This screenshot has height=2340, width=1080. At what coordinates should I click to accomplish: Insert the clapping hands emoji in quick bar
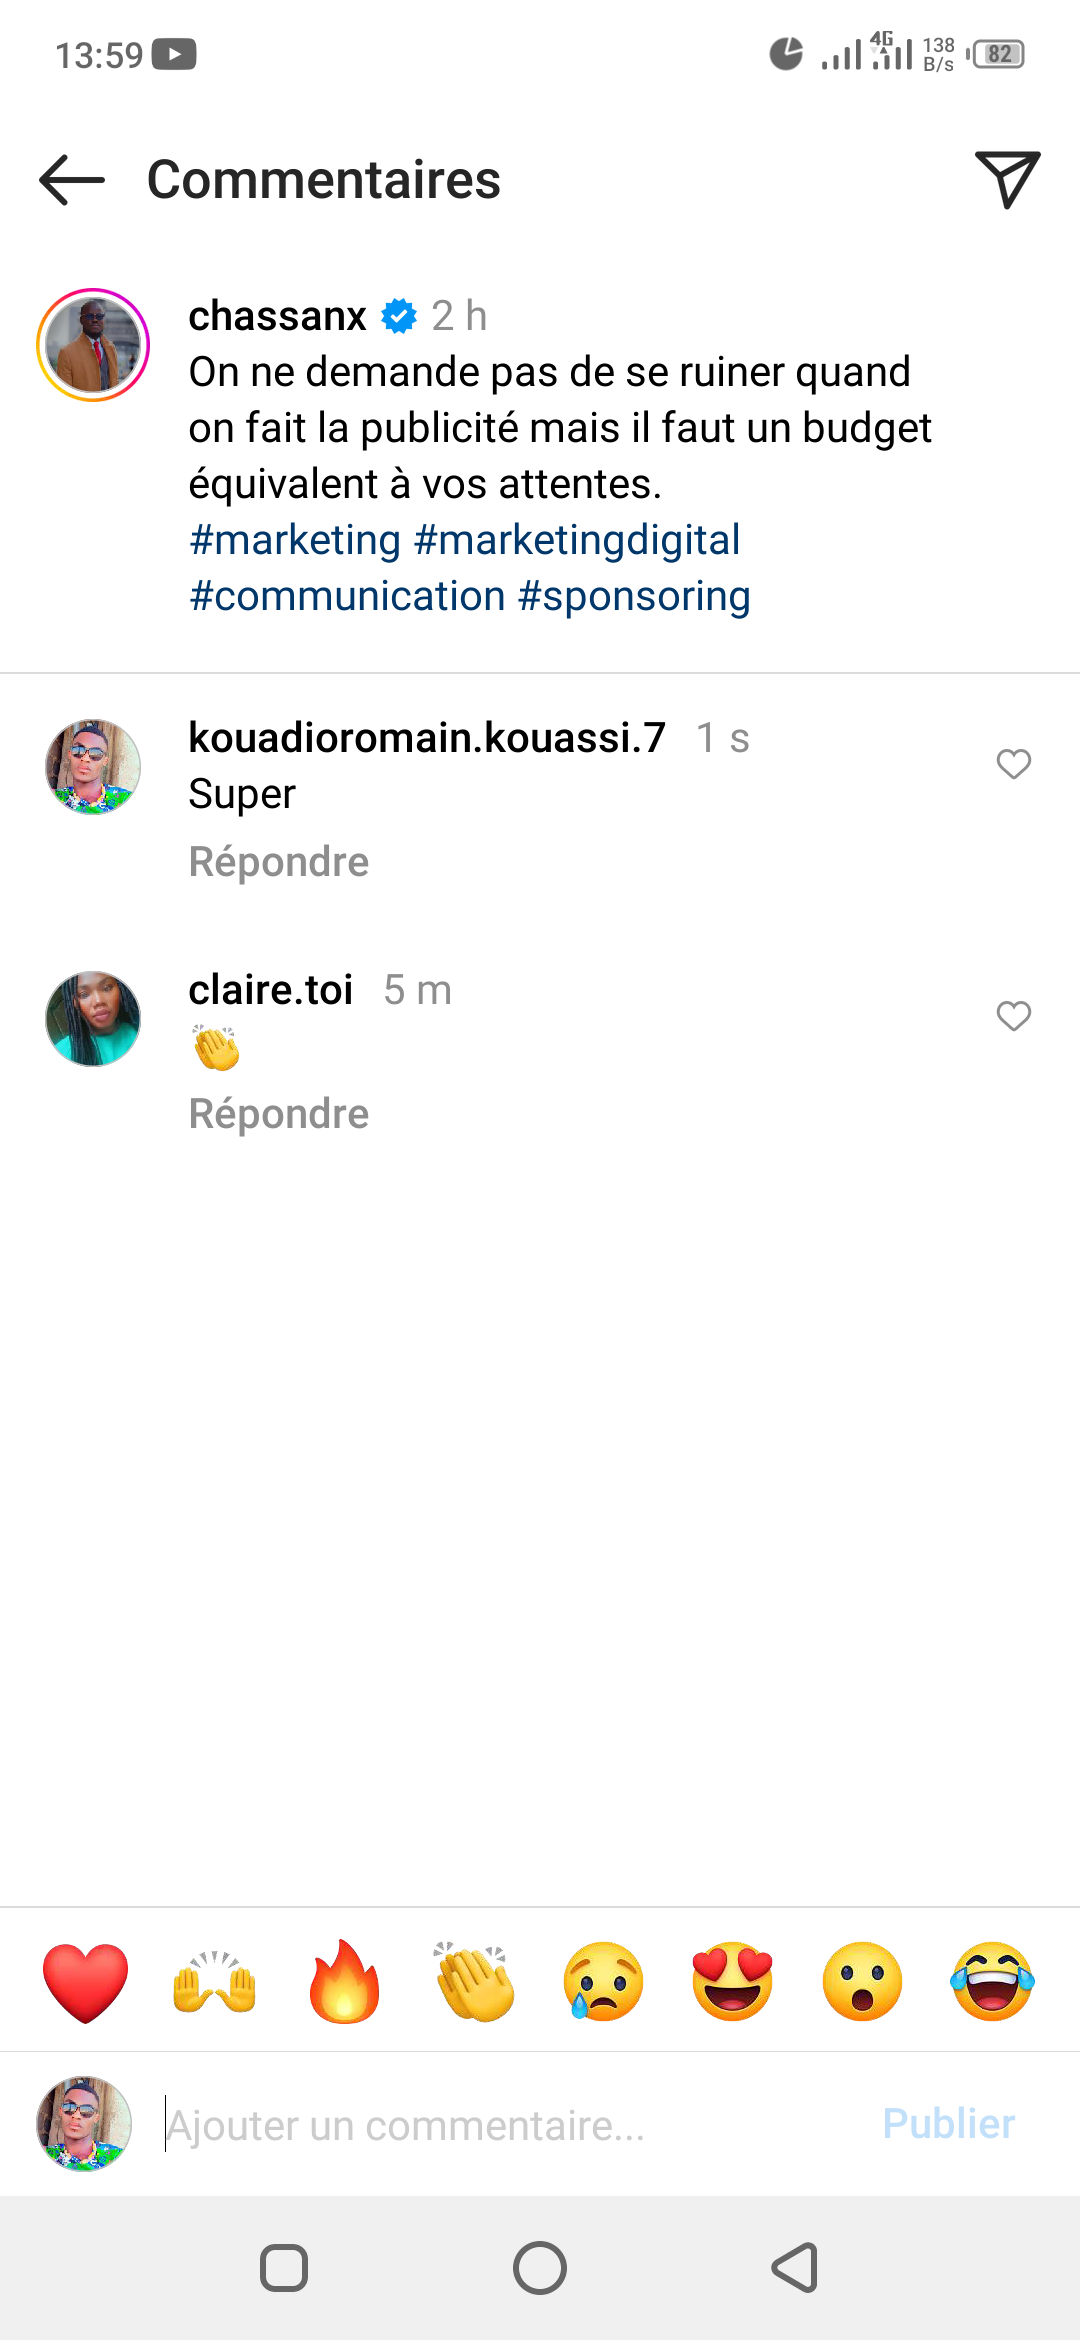point(474,1982)
